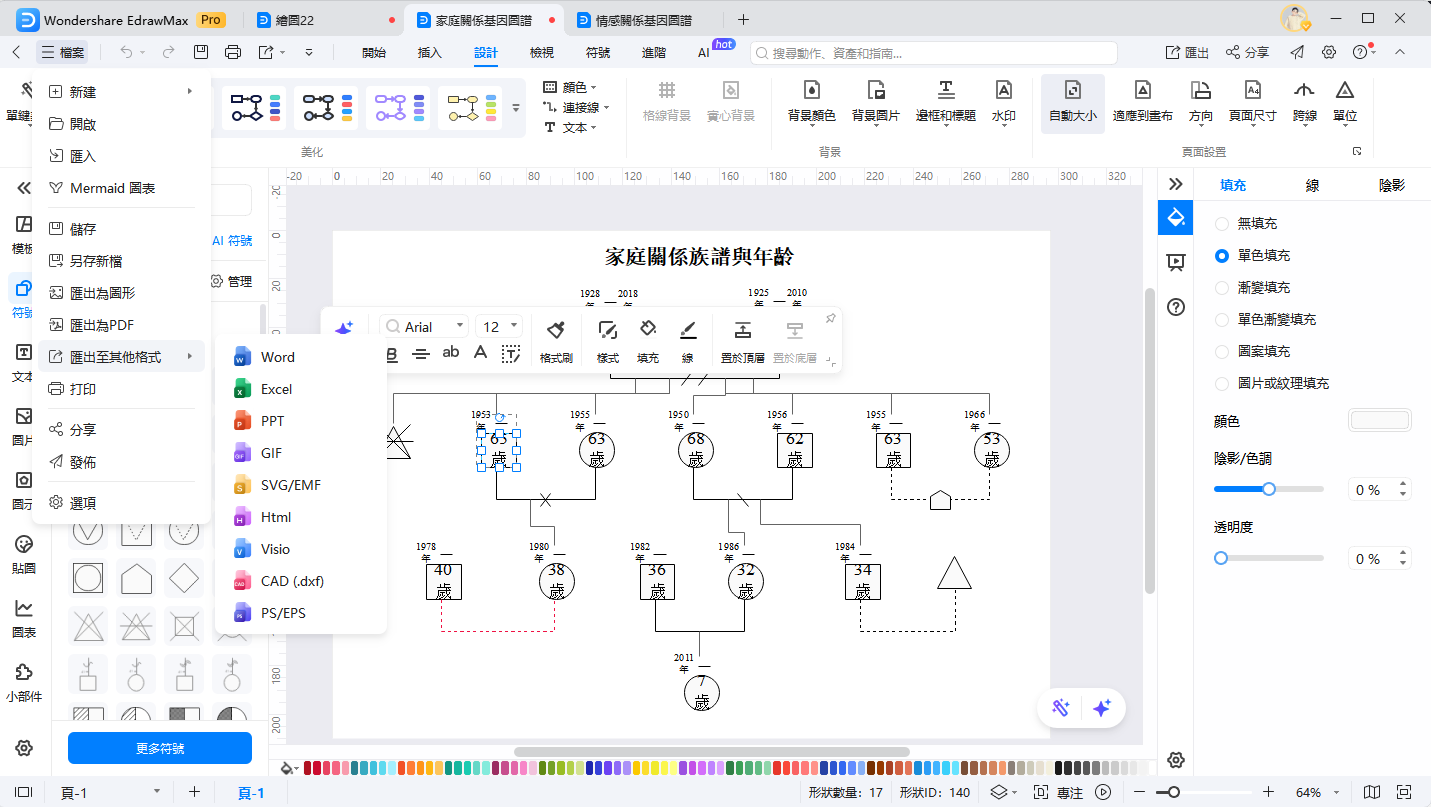Toggle bold formatting on floating toolbar

pos(392,352)
